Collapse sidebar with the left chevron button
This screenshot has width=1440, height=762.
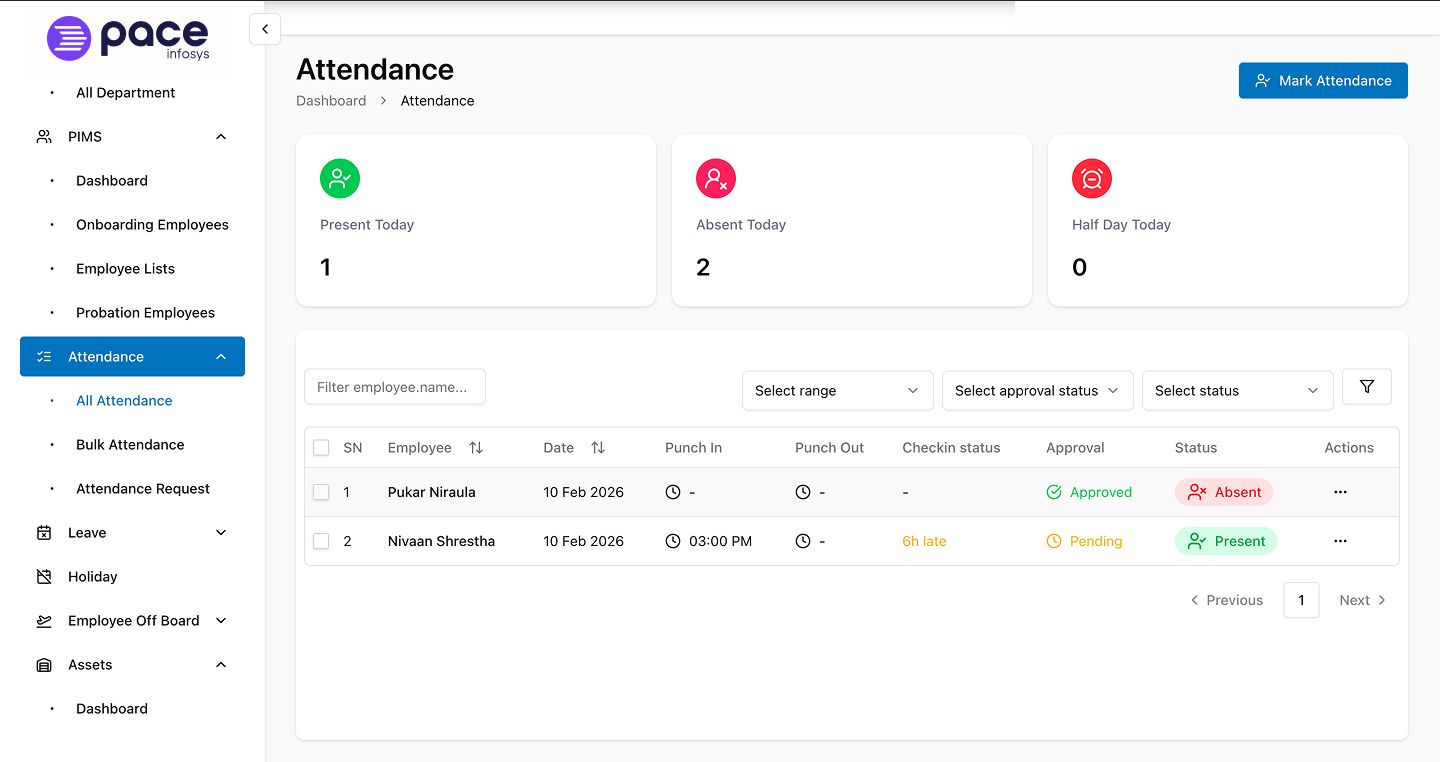coord(265,29)
